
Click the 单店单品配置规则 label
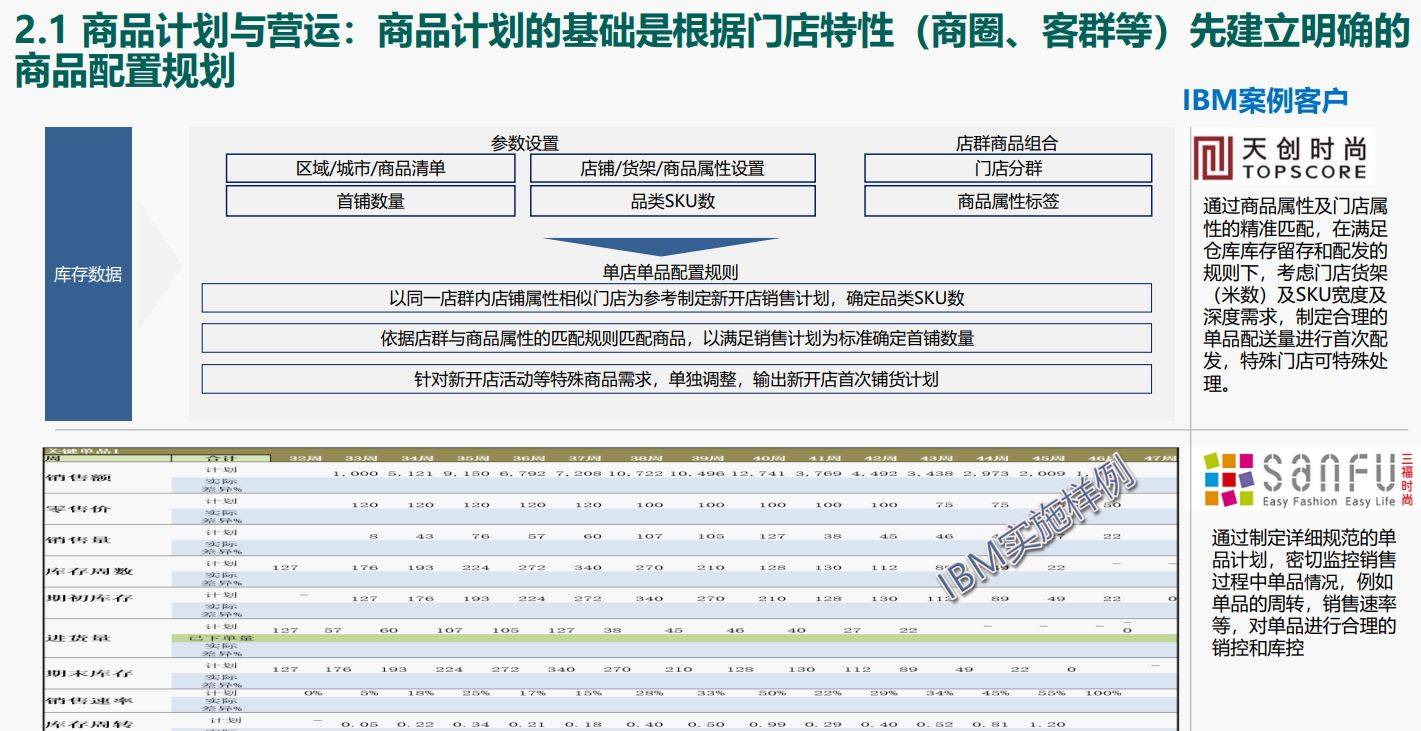[x=670, y=271]
